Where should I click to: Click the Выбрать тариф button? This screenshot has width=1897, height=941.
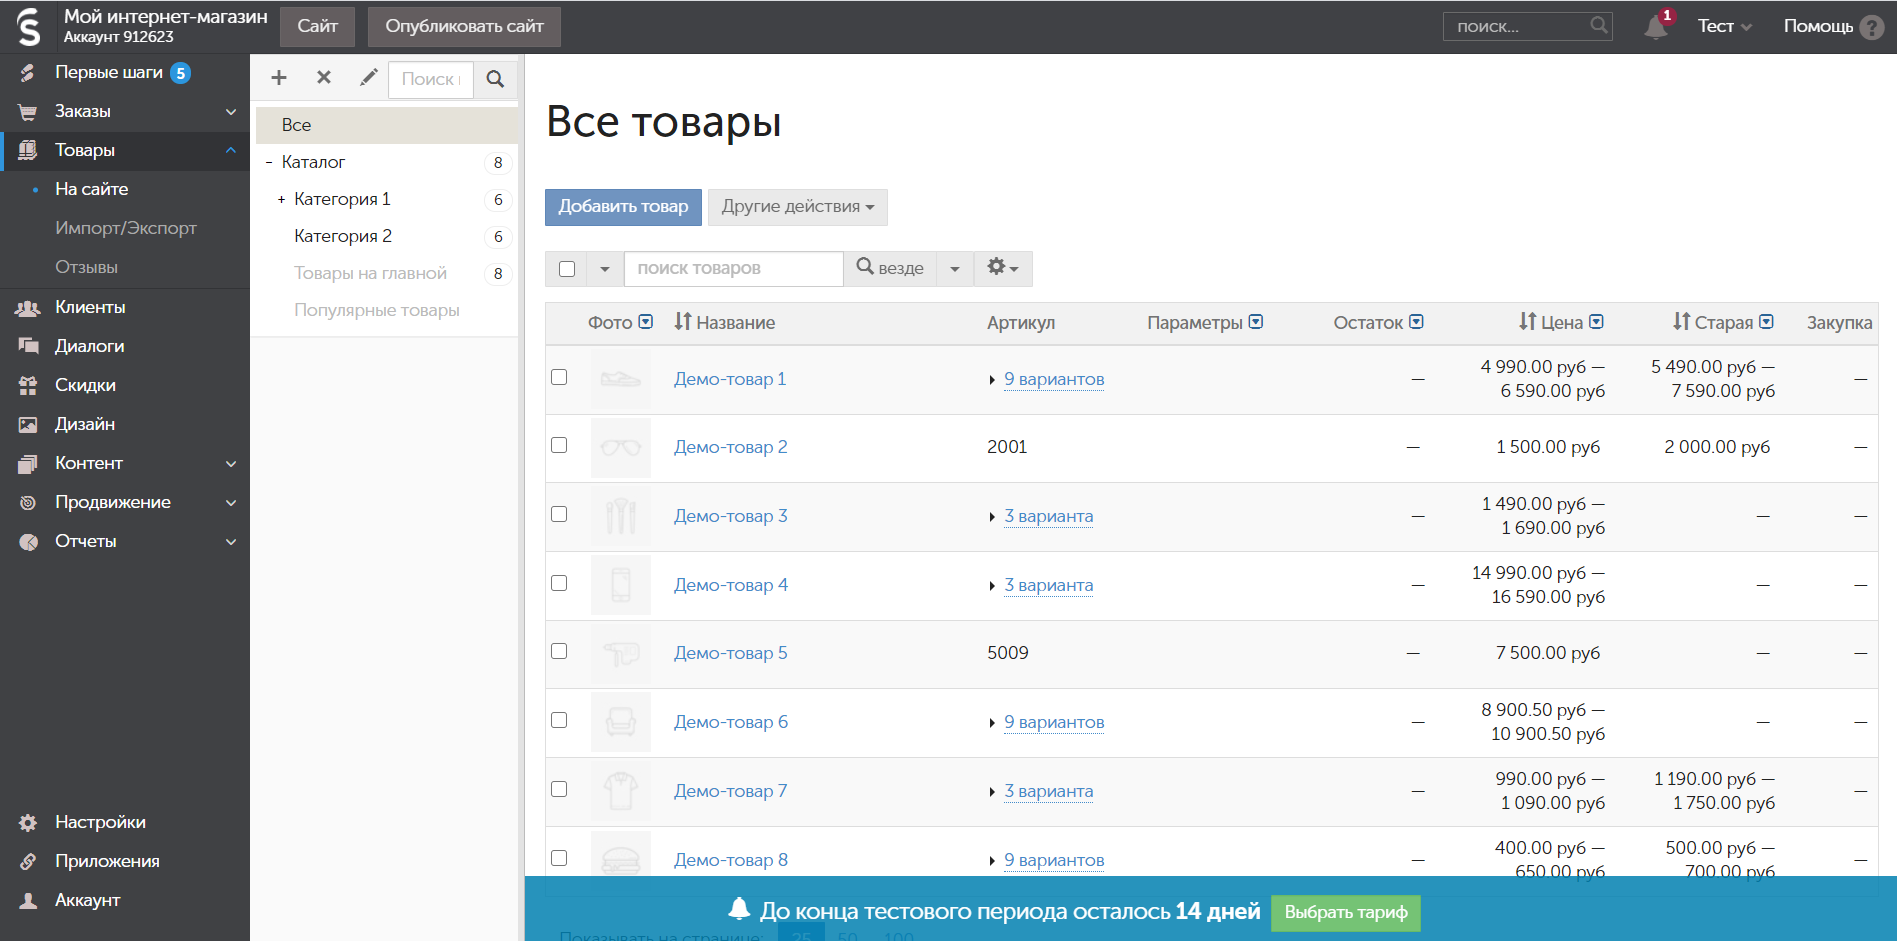[1345, 912]
